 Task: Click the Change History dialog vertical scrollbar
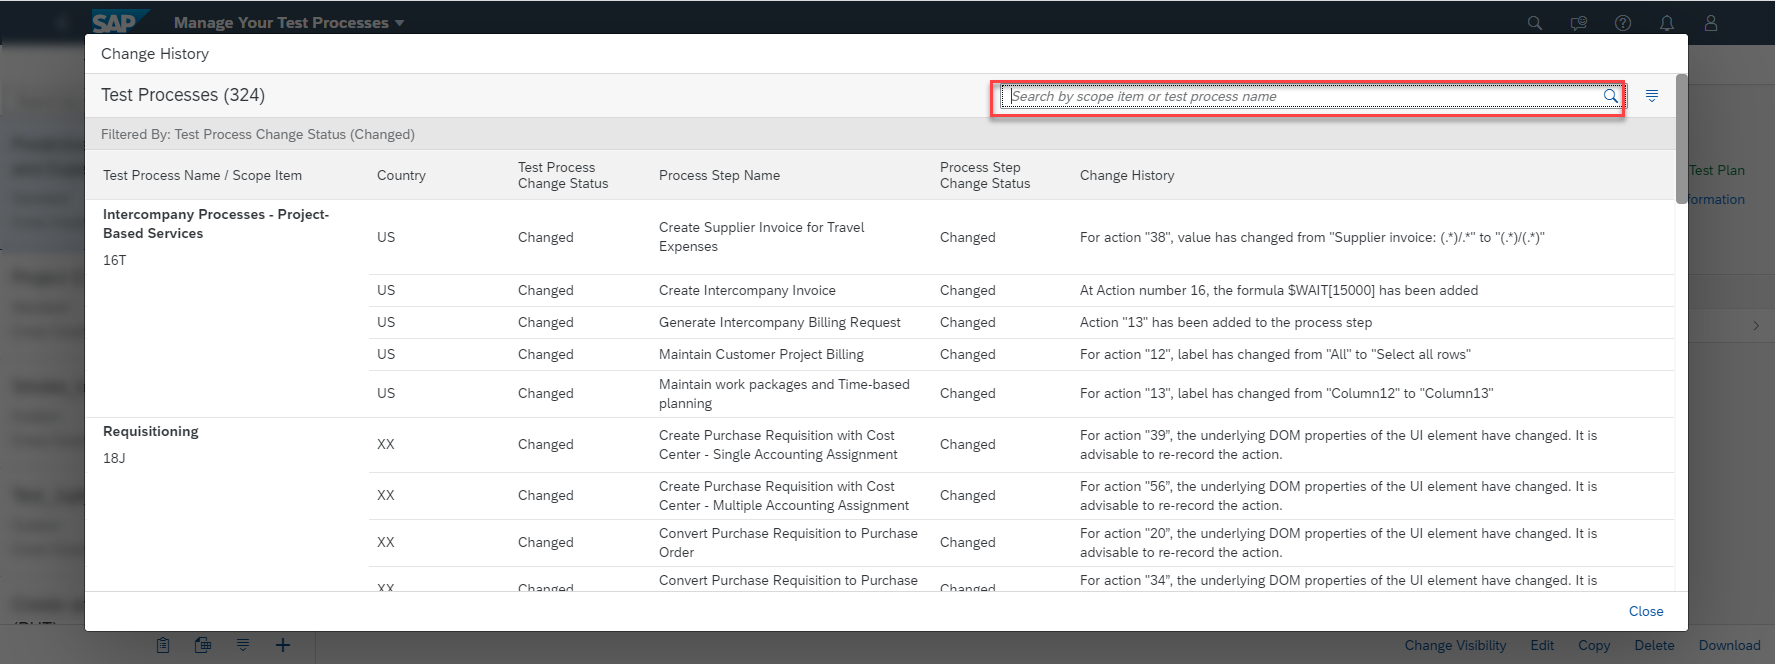[x=1681, y=138]
